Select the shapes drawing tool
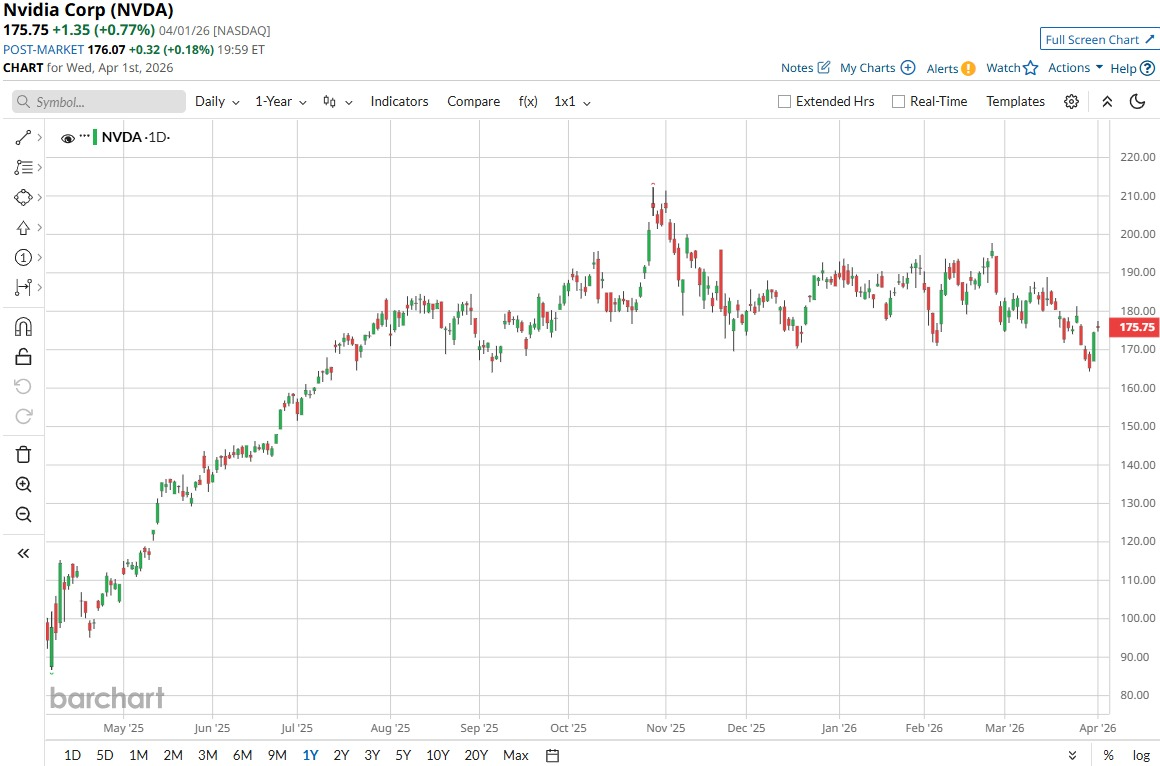 coord(23,198)
